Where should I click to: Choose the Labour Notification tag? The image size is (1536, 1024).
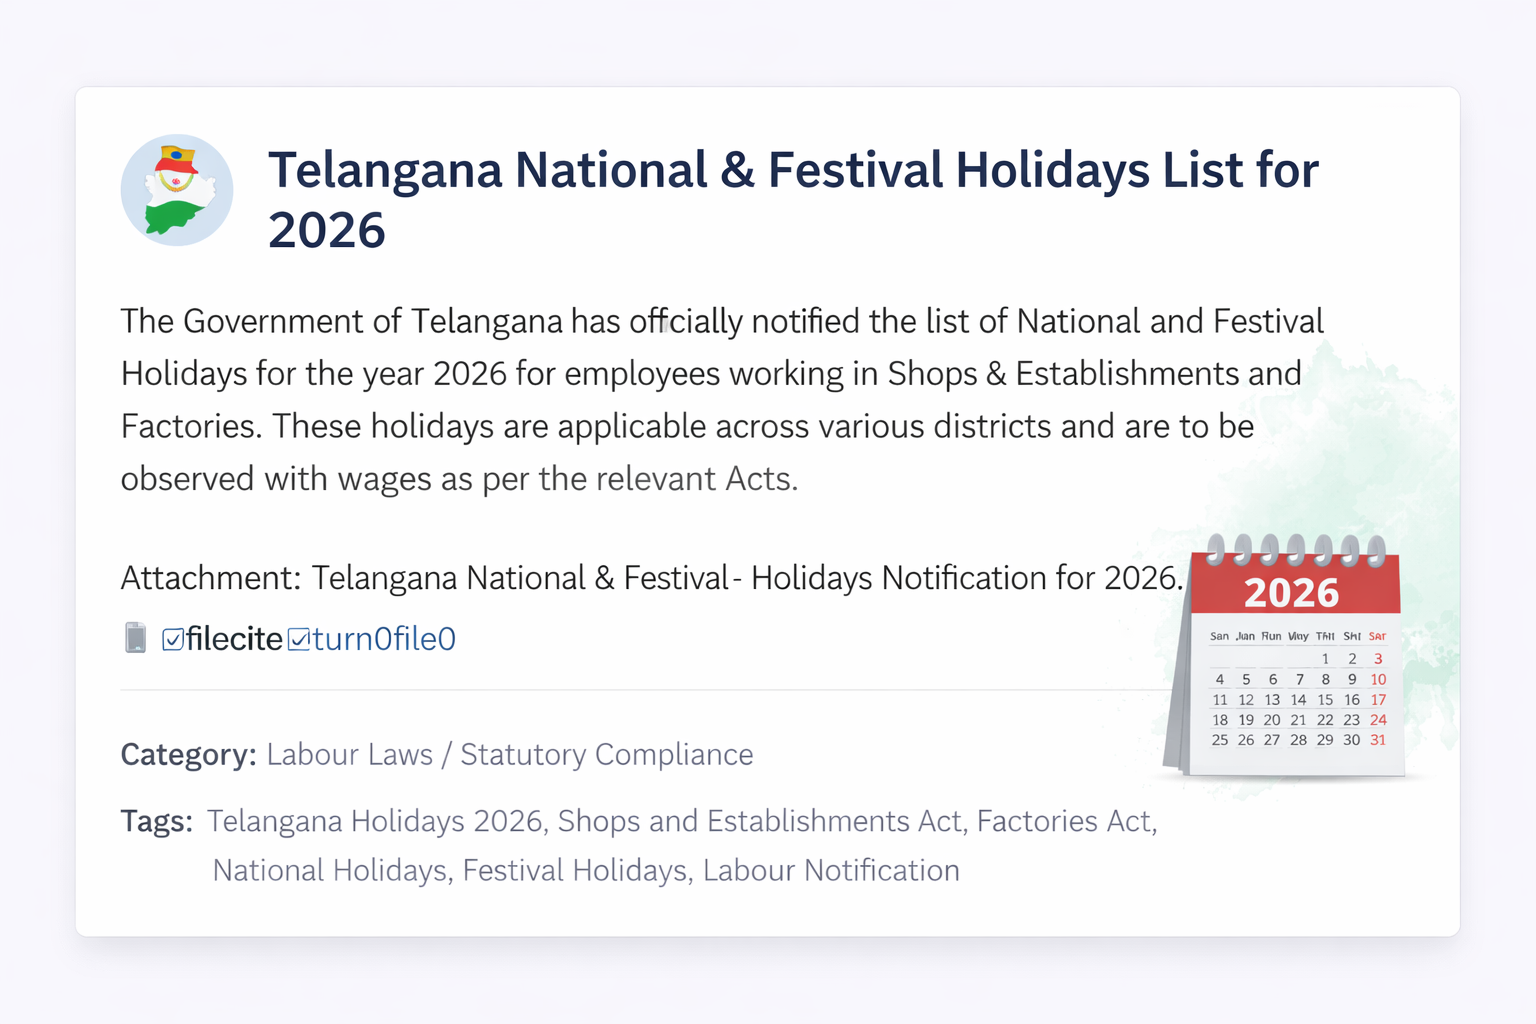pyautogui.click(x=831, y=870)
